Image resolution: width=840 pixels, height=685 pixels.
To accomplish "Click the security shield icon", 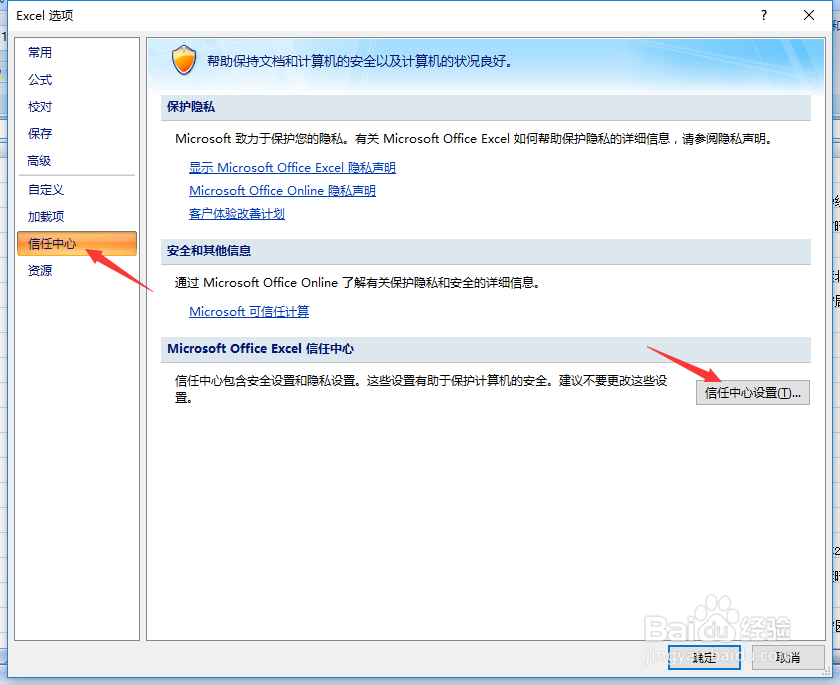I will [184, 60].
